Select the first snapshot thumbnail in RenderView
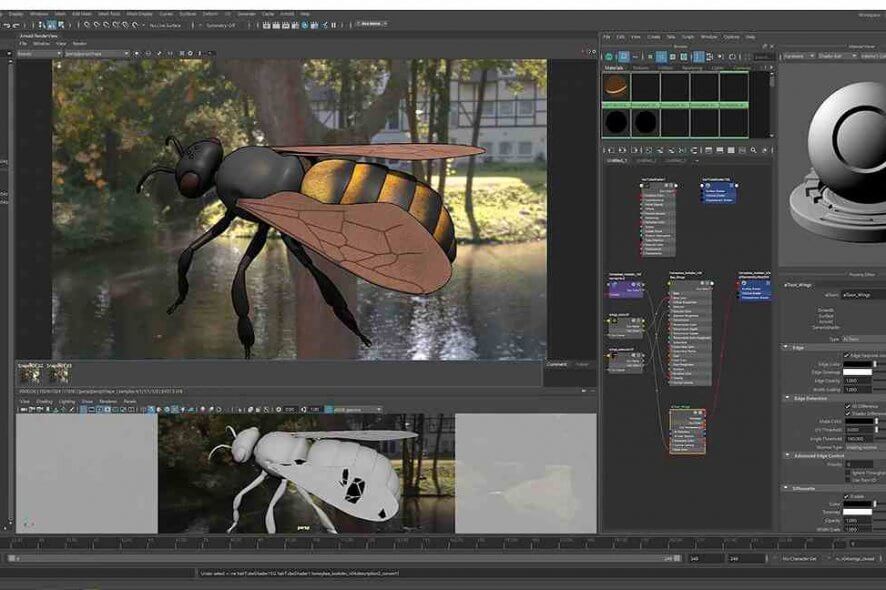The height and width of the screenshot is (590, 886). point(29,375)
